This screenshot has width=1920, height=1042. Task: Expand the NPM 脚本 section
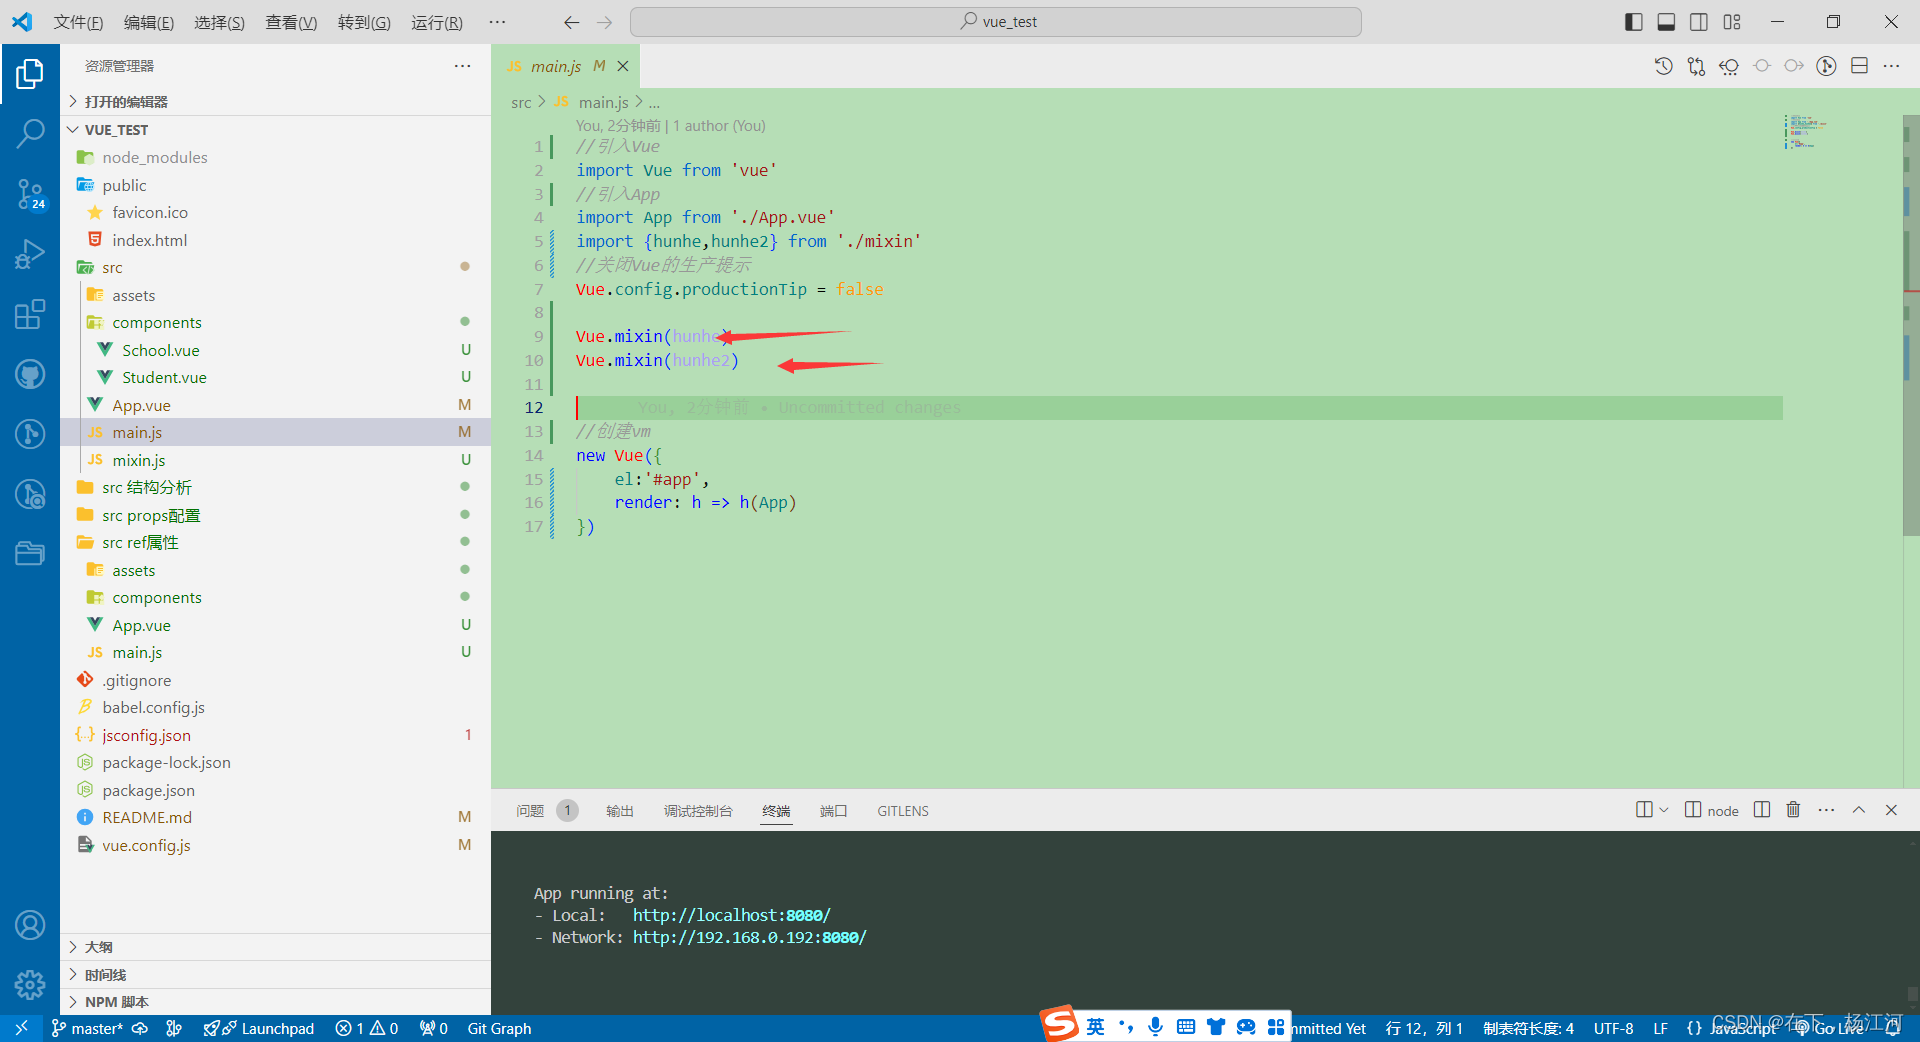(275, 1002)
